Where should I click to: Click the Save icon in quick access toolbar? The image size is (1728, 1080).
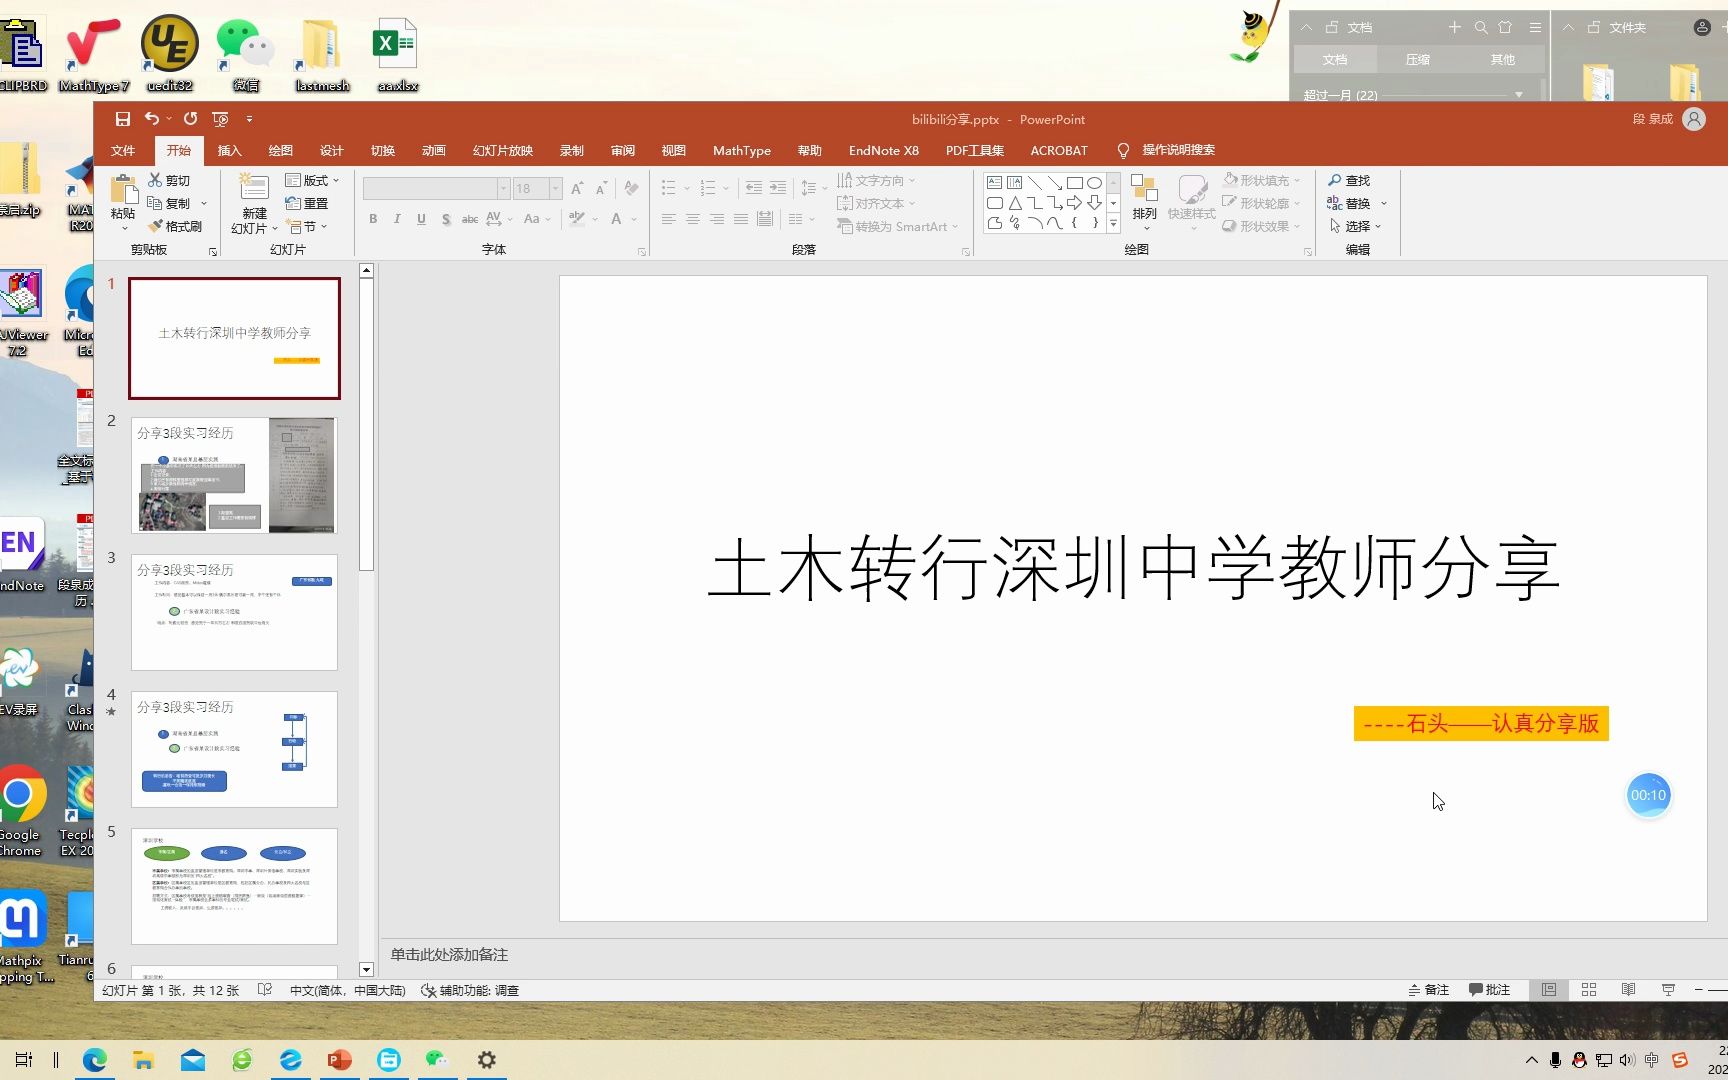coord(122,119)
